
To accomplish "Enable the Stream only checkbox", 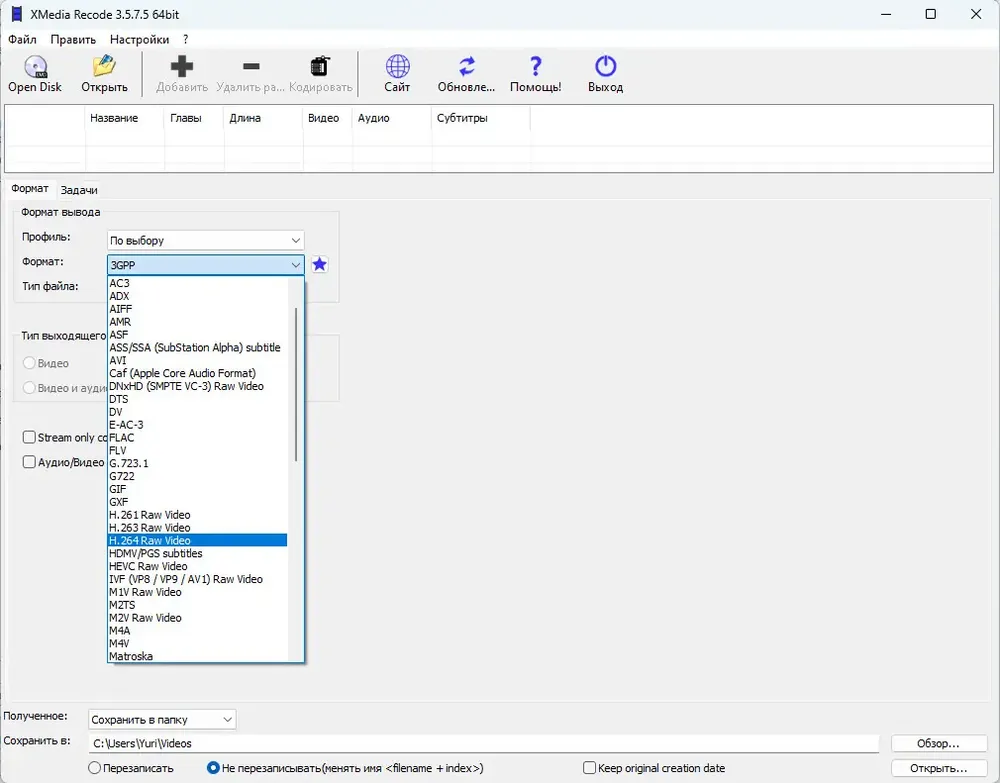I will [x=29, y=437].
